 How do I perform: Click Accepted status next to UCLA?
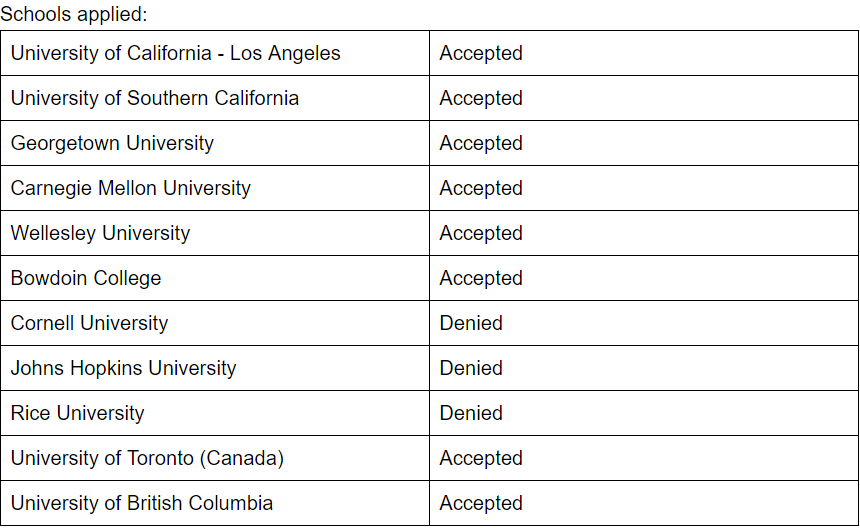tap(481, 53)
